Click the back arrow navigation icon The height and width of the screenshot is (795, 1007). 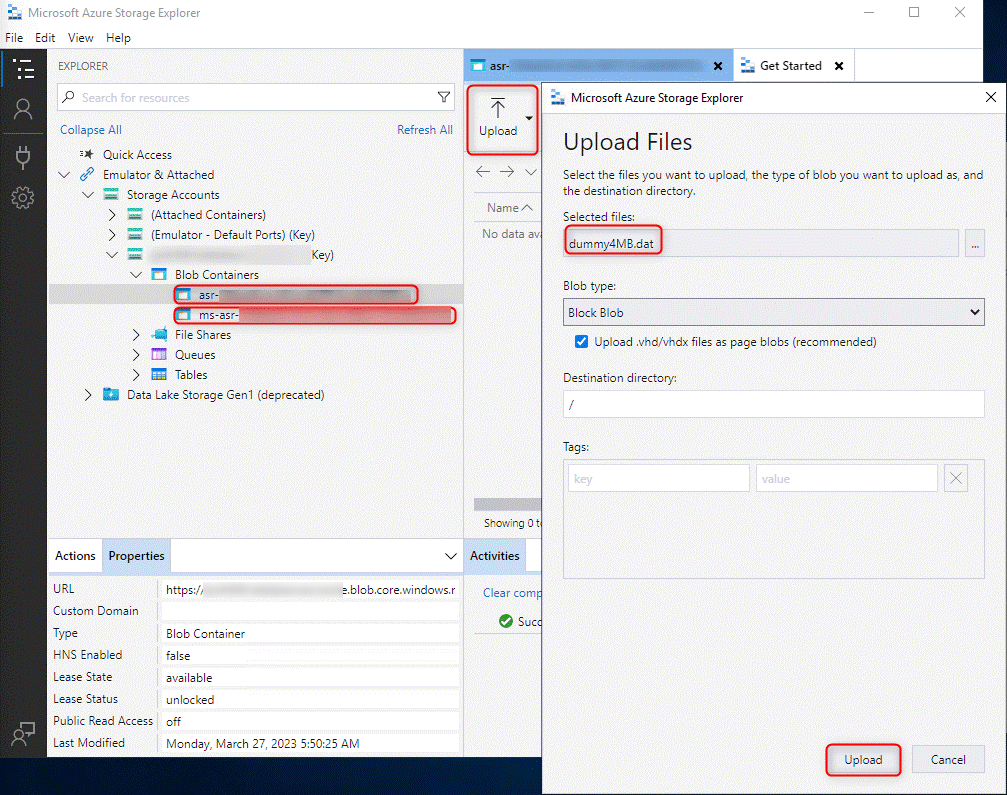click(483, 172)
